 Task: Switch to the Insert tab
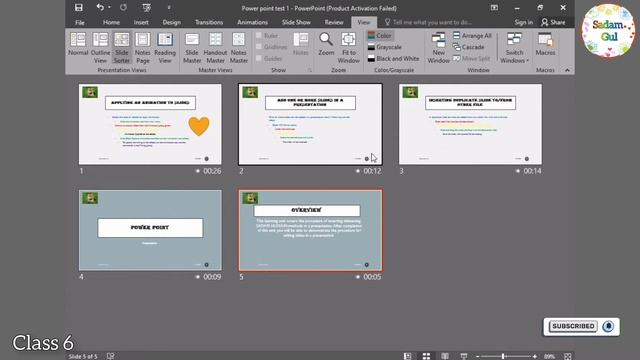coord(141,22)
